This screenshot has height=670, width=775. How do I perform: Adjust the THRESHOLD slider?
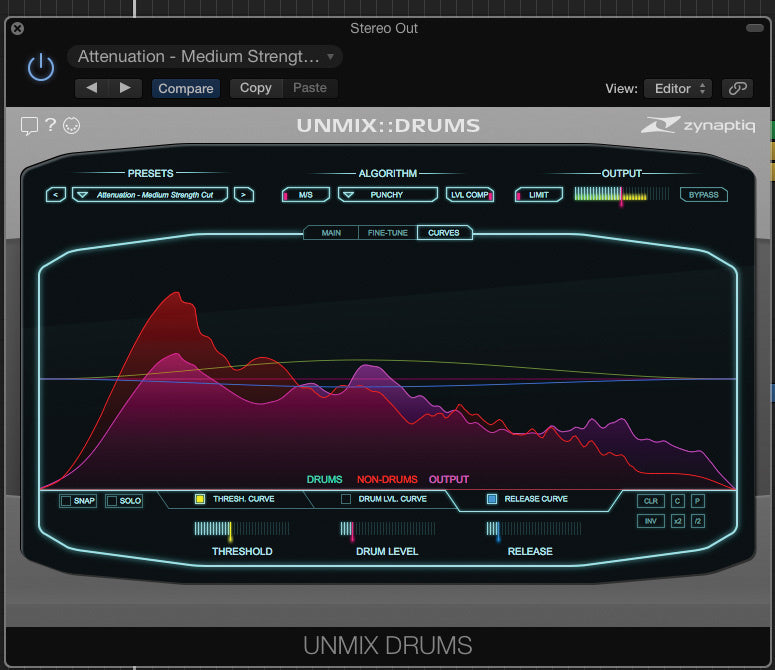(x=242, y=529)
